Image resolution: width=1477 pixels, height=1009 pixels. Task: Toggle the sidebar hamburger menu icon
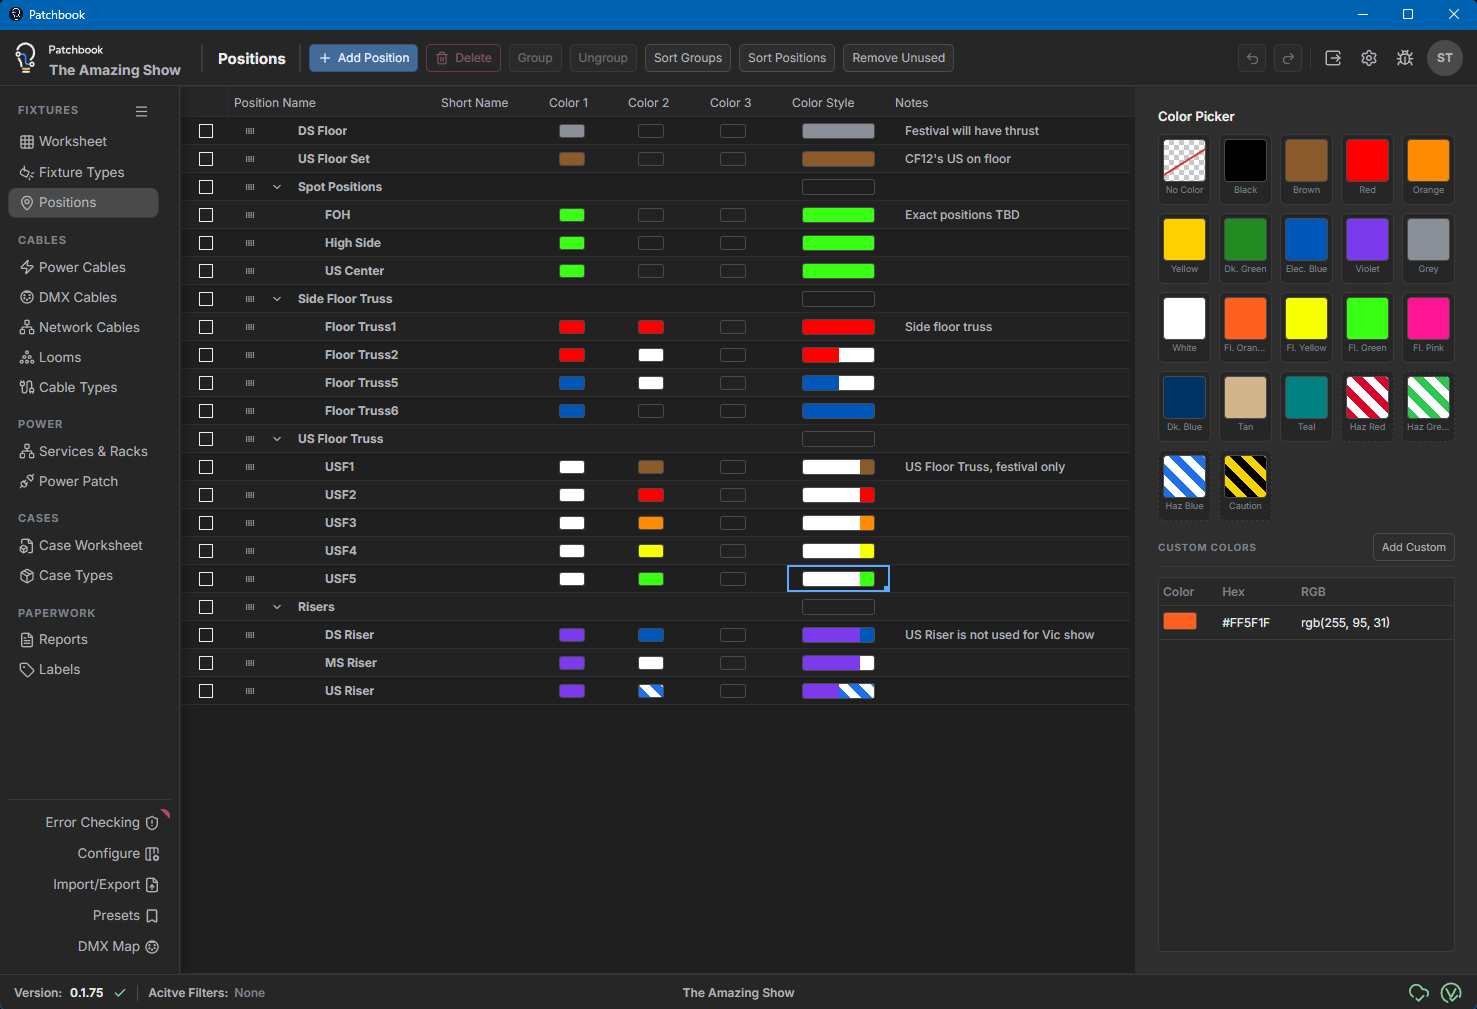point(142,111)
